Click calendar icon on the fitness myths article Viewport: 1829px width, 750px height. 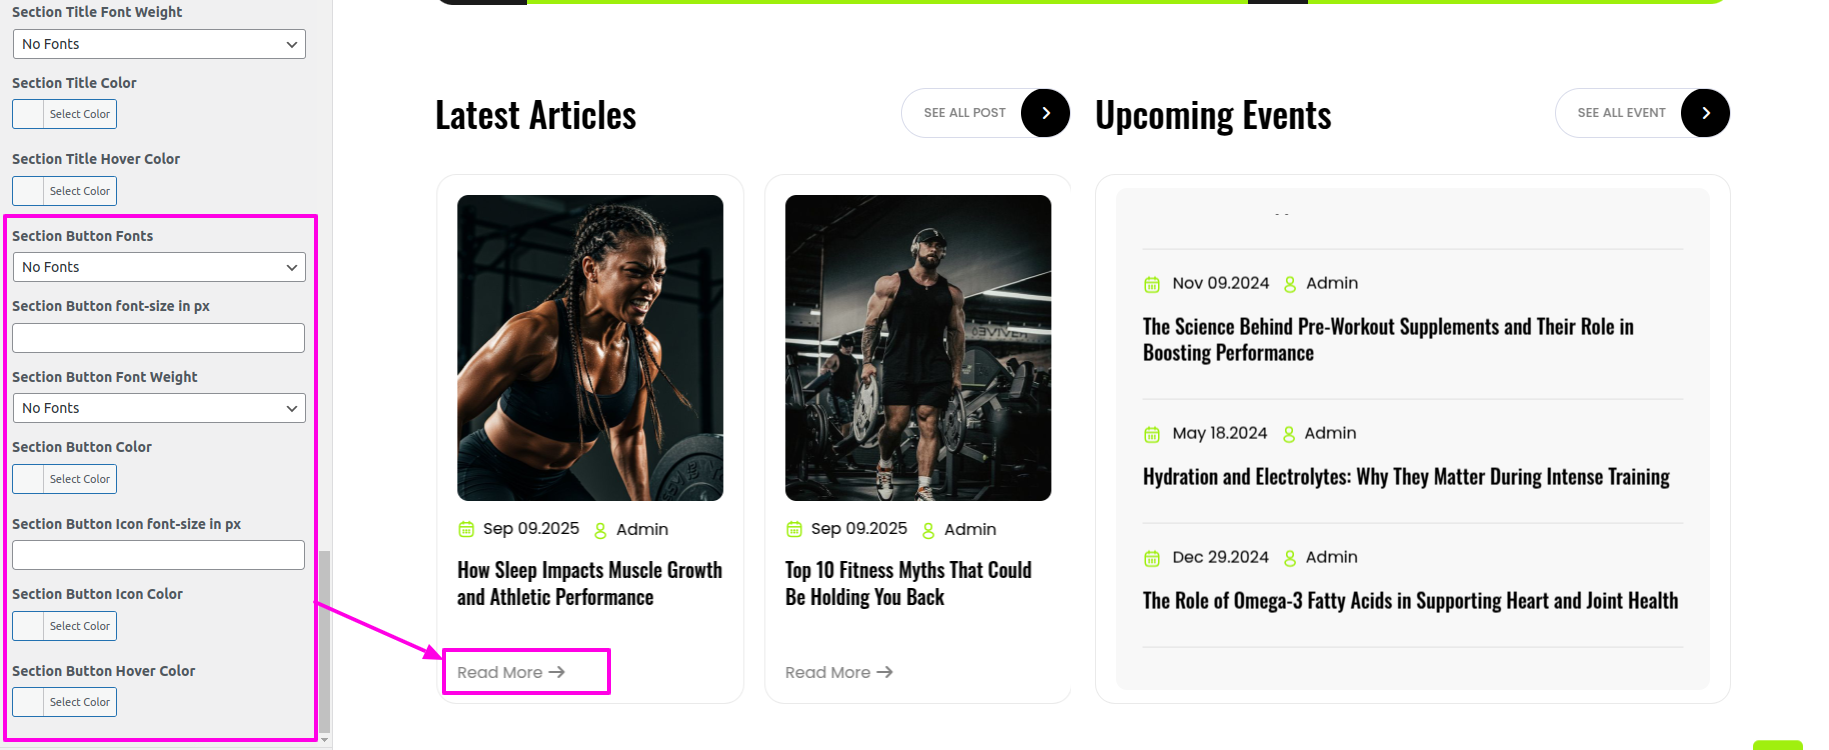pos(794,529)
